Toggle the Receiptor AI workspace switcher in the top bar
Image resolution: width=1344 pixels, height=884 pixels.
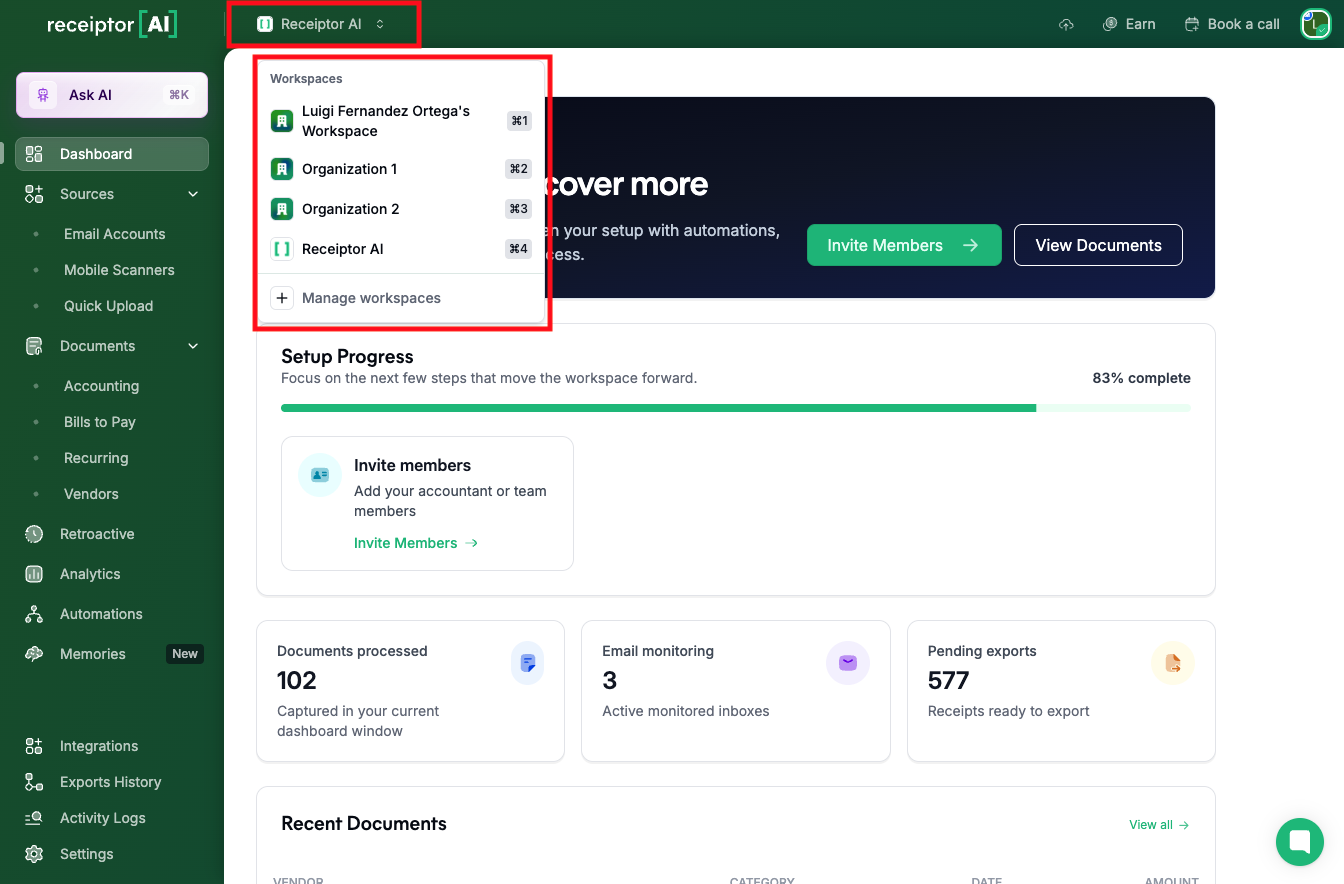[321, 24]
